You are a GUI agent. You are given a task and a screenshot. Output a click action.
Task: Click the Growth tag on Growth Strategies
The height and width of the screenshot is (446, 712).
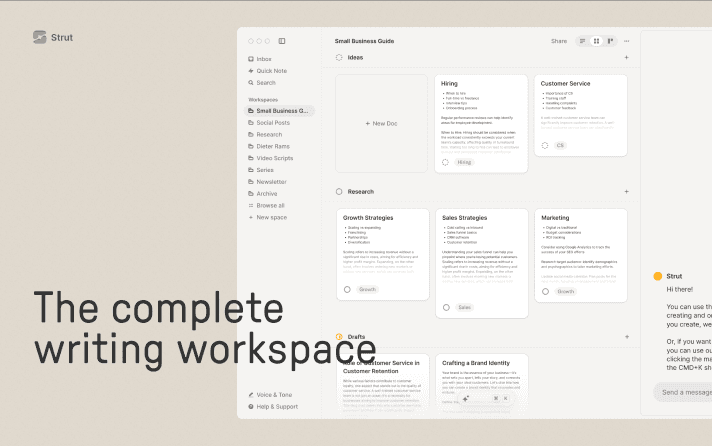pyautogui.click(x=367, y=289)
